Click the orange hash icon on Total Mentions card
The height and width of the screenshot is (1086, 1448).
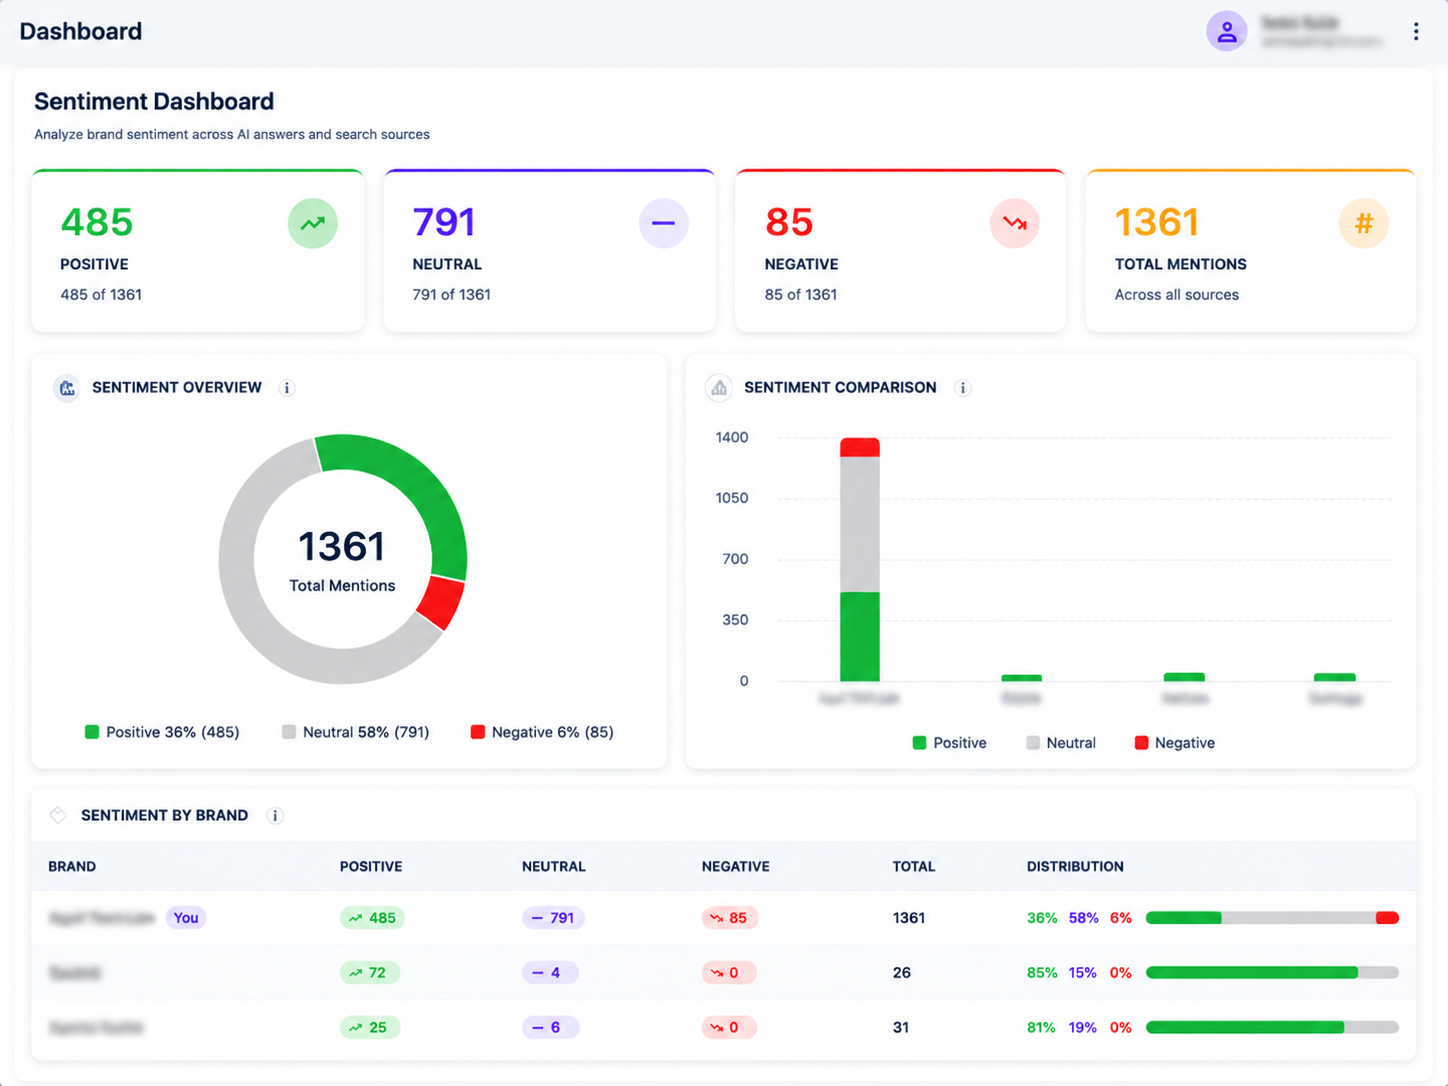click(x=1364, y=223)
